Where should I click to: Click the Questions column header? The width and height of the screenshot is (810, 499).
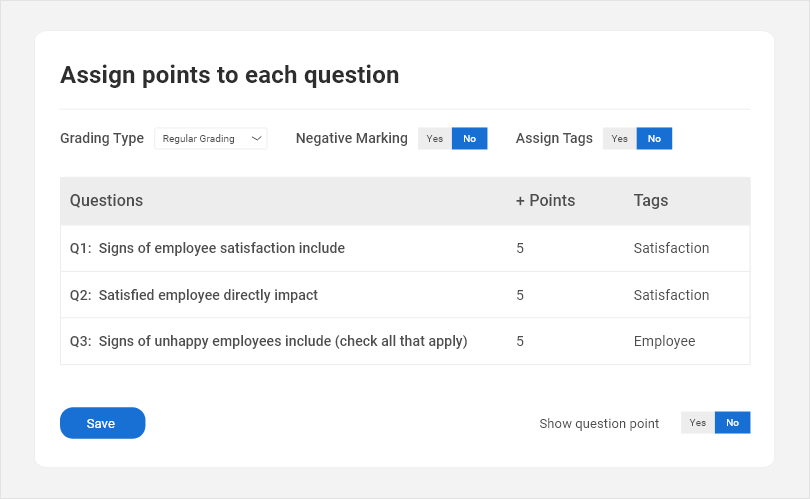[106, 201]
